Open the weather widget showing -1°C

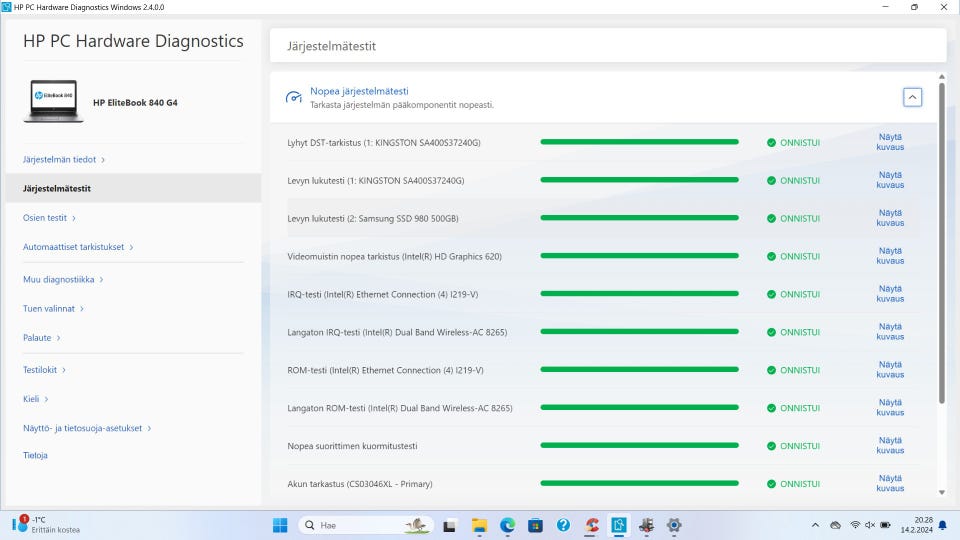pos(46,525)
